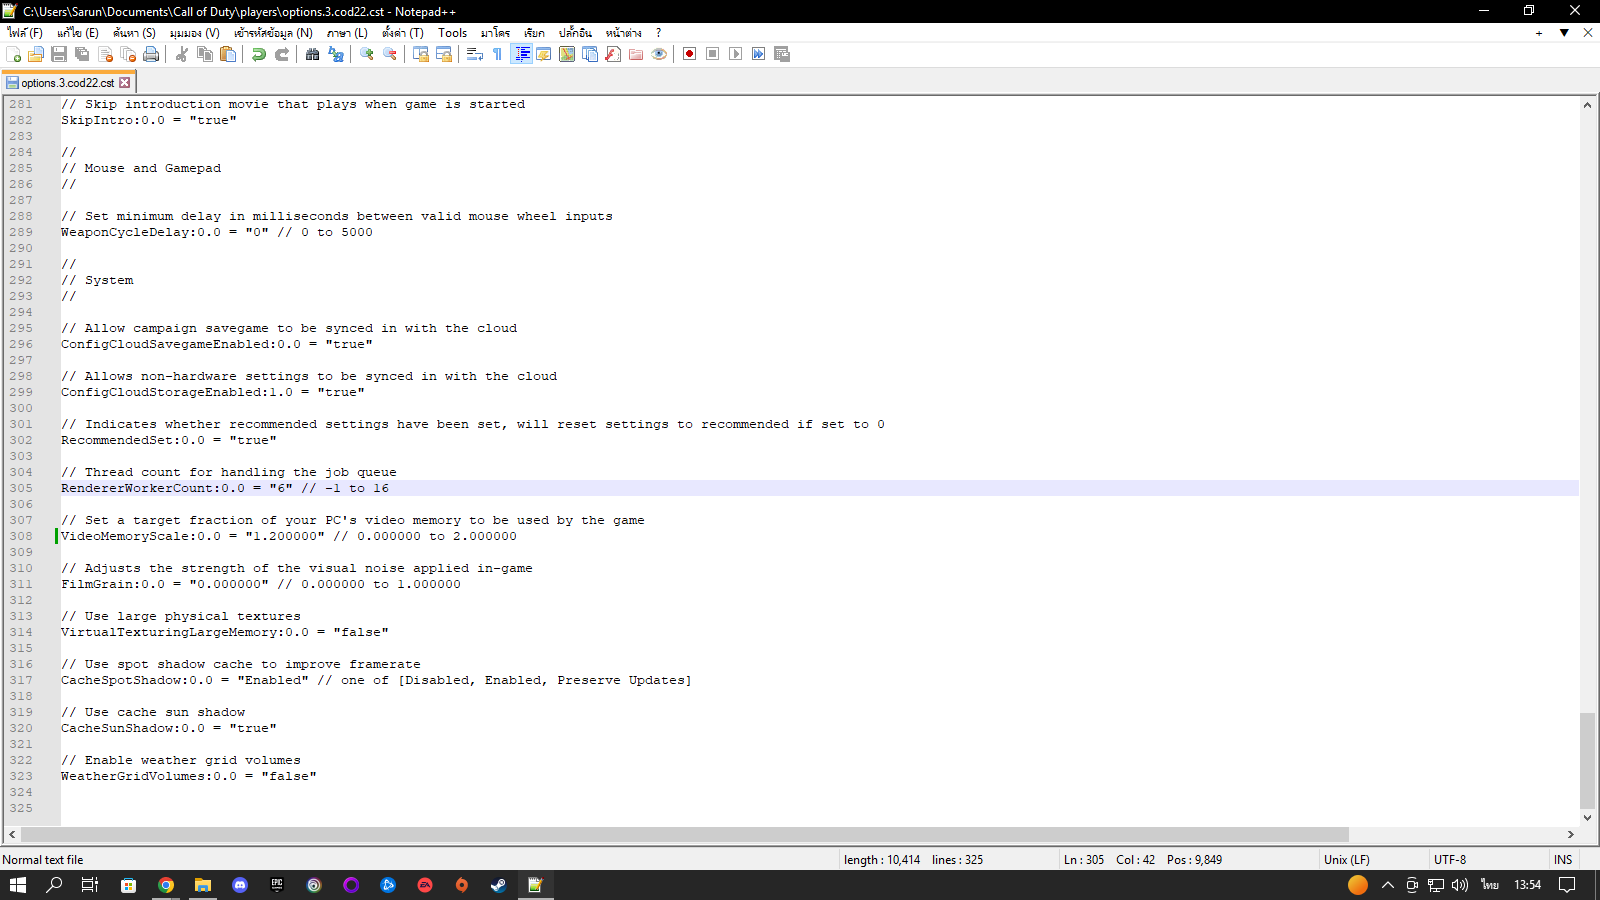1600x900 pixels.
Task: Open the Replace dialog icon
Action: click(336, 54)
